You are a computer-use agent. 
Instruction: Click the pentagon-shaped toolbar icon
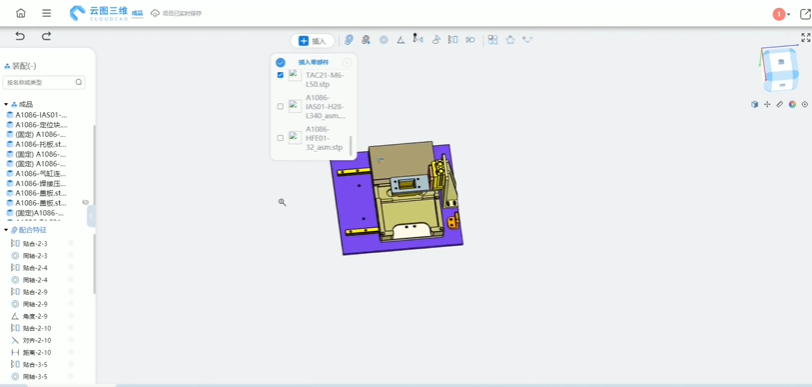(x=510, y=39)
